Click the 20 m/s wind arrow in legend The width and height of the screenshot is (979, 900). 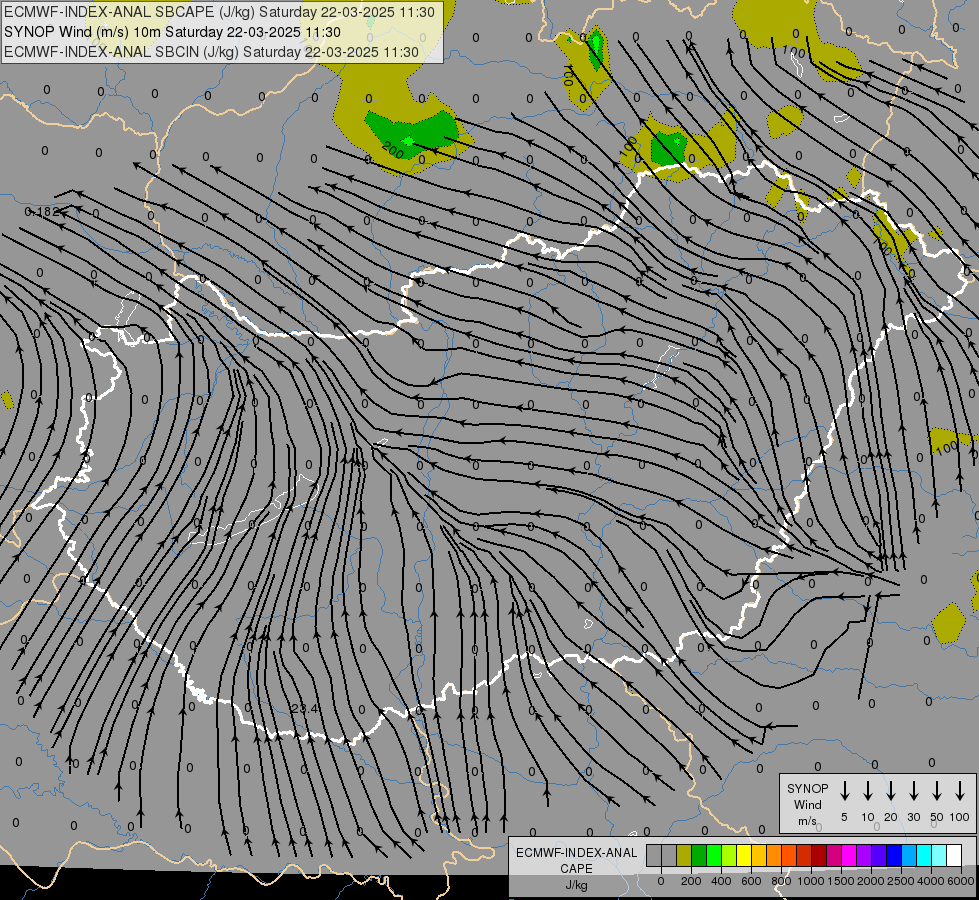891,790
